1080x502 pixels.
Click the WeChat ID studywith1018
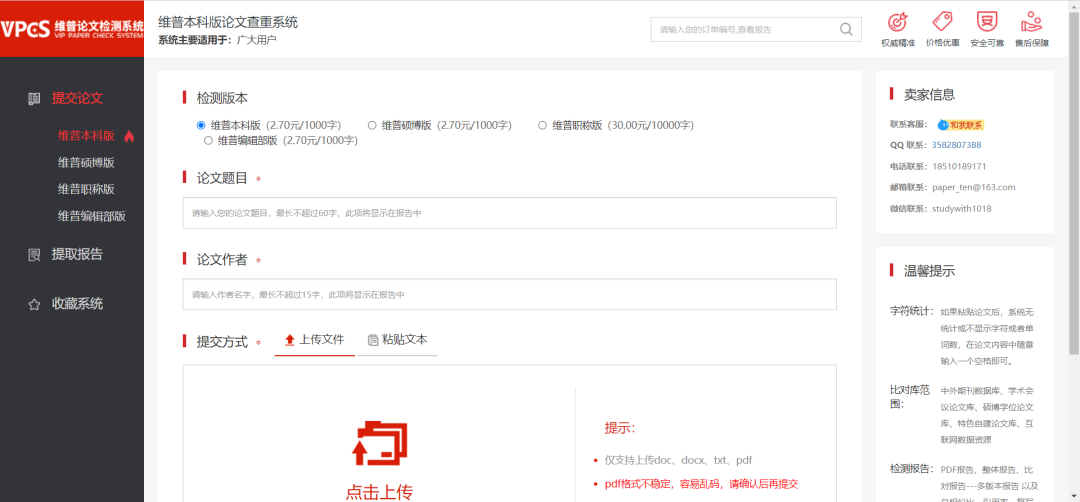962,209
